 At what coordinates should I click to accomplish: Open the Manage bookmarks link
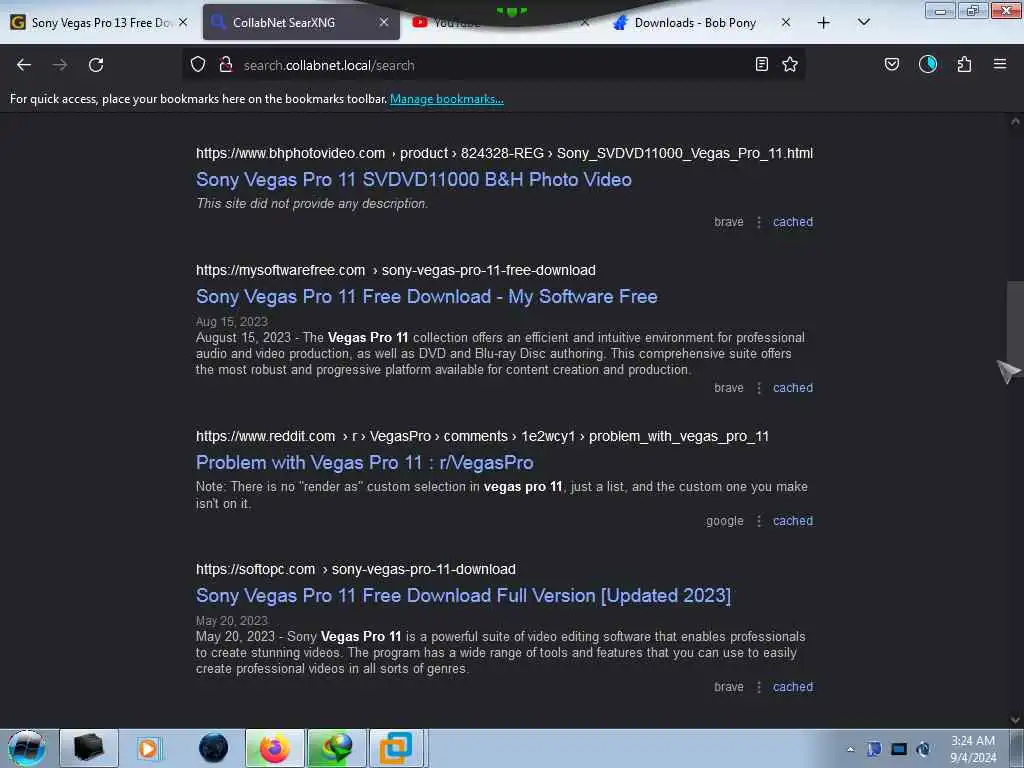tap(447, 99)
